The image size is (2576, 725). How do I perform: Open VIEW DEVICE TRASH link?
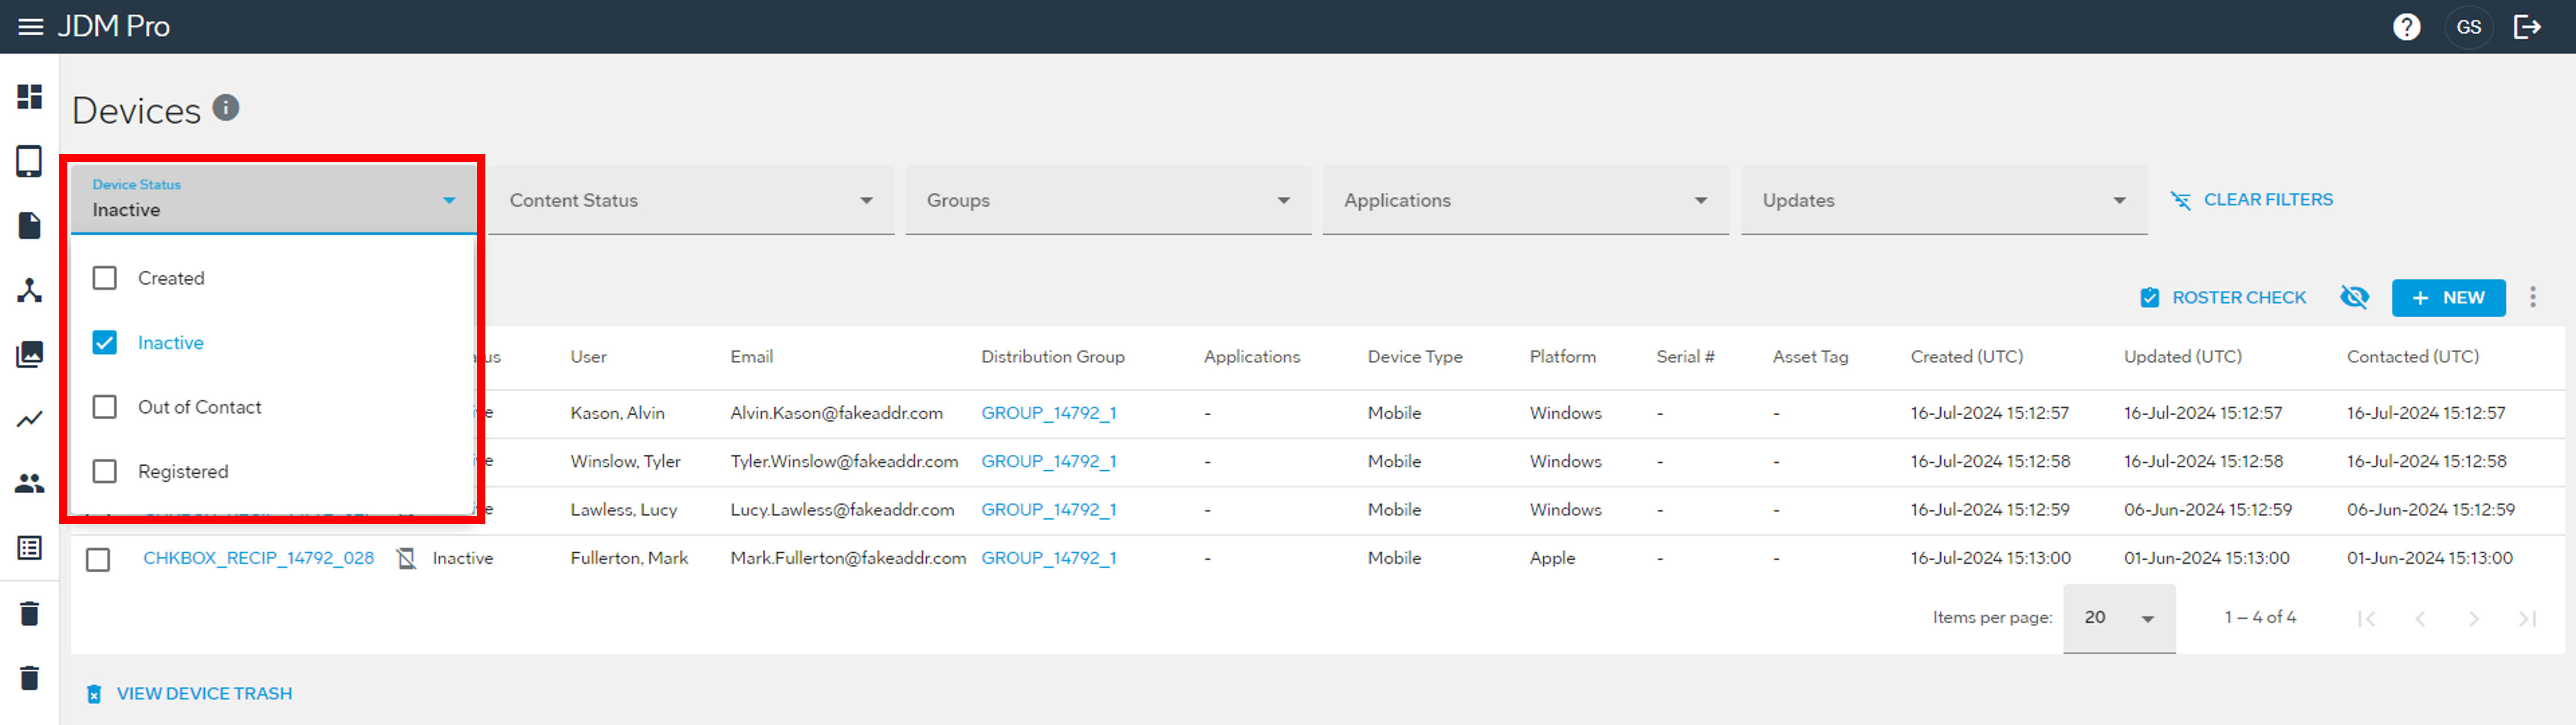tap(189, 693)
